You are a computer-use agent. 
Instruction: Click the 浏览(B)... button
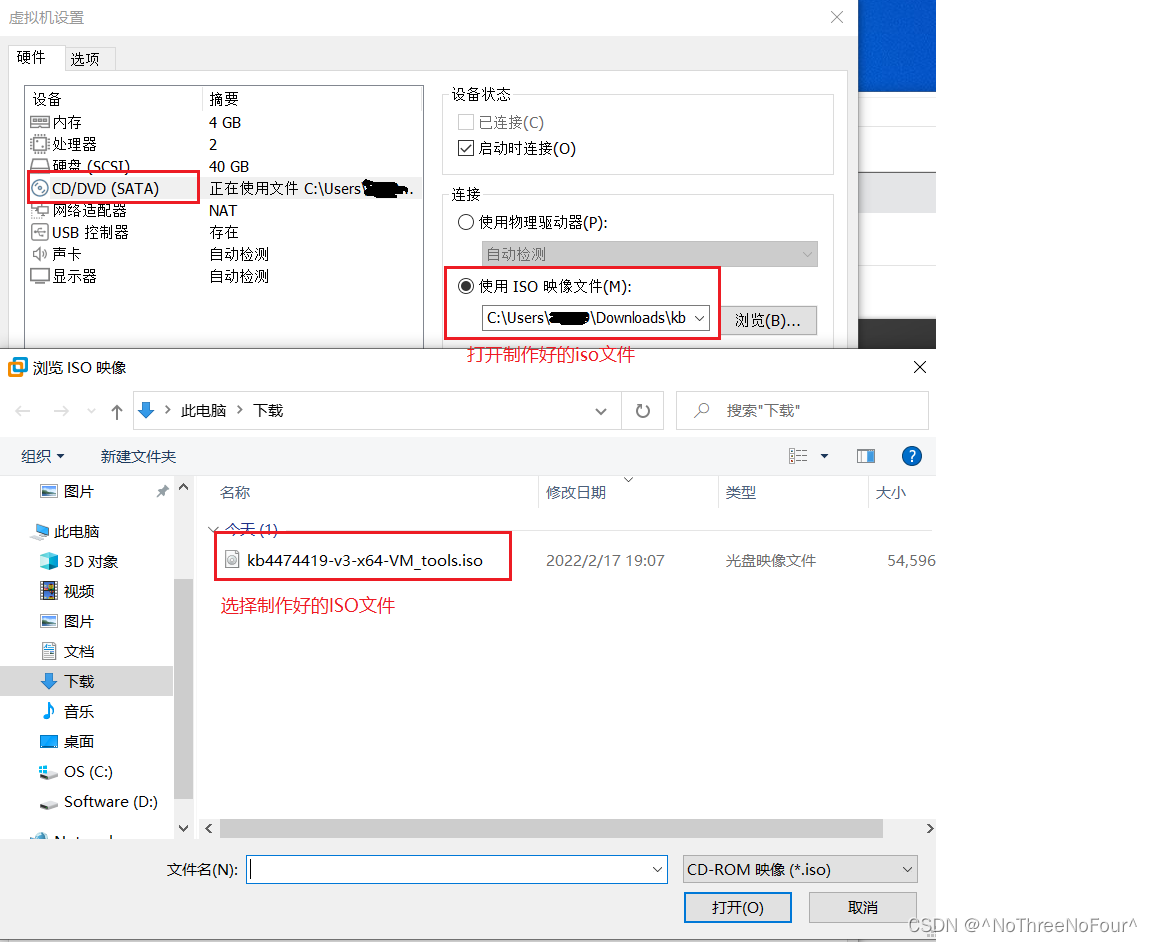pos(768,320)
